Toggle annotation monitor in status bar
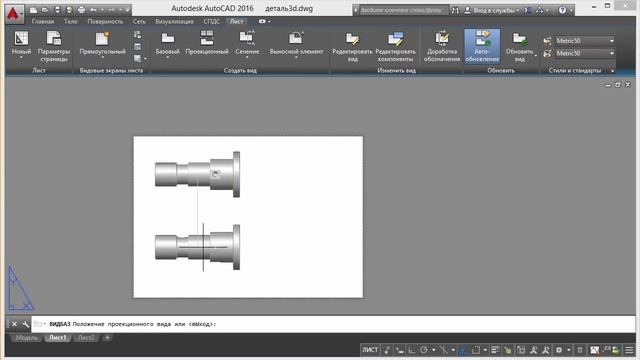Image resolution: width=640 pixels, height=360 pixels. pyautogui.click(x=580, y=350)
